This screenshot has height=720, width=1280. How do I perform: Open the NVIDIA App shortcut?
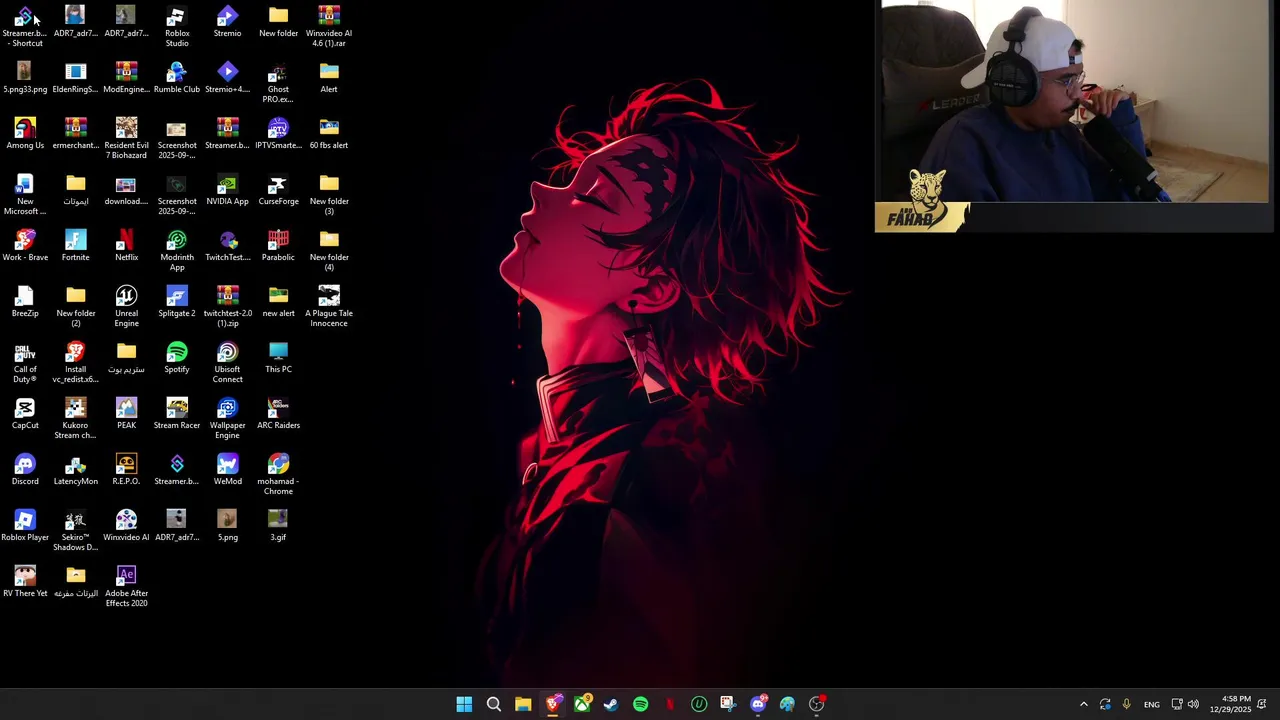227,190
